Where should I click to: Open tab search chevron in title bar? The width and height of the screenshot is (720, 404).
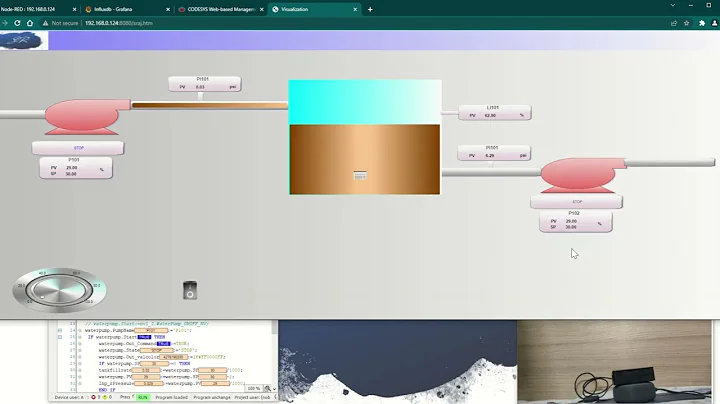pos(673,5)
